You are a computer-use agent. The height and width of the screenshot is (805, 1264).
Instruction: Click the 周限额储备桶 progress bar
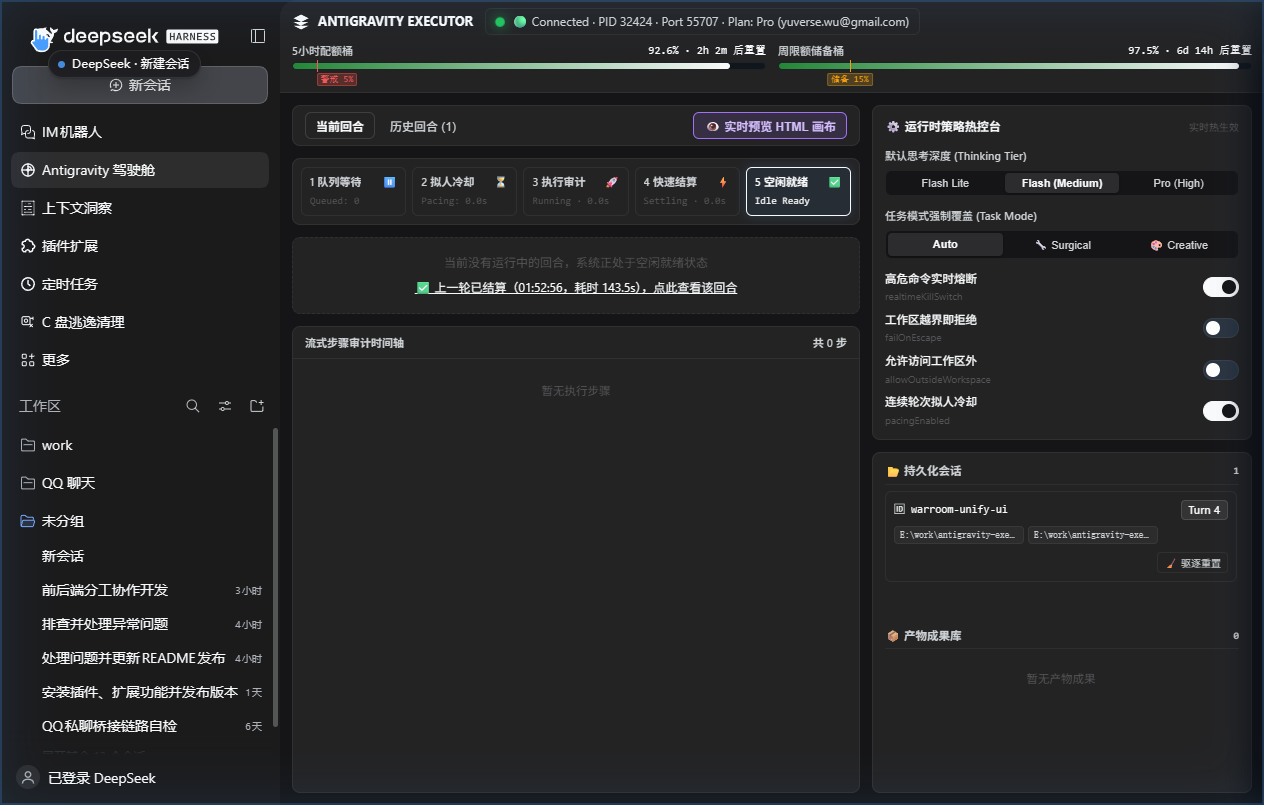point(1015,66)
